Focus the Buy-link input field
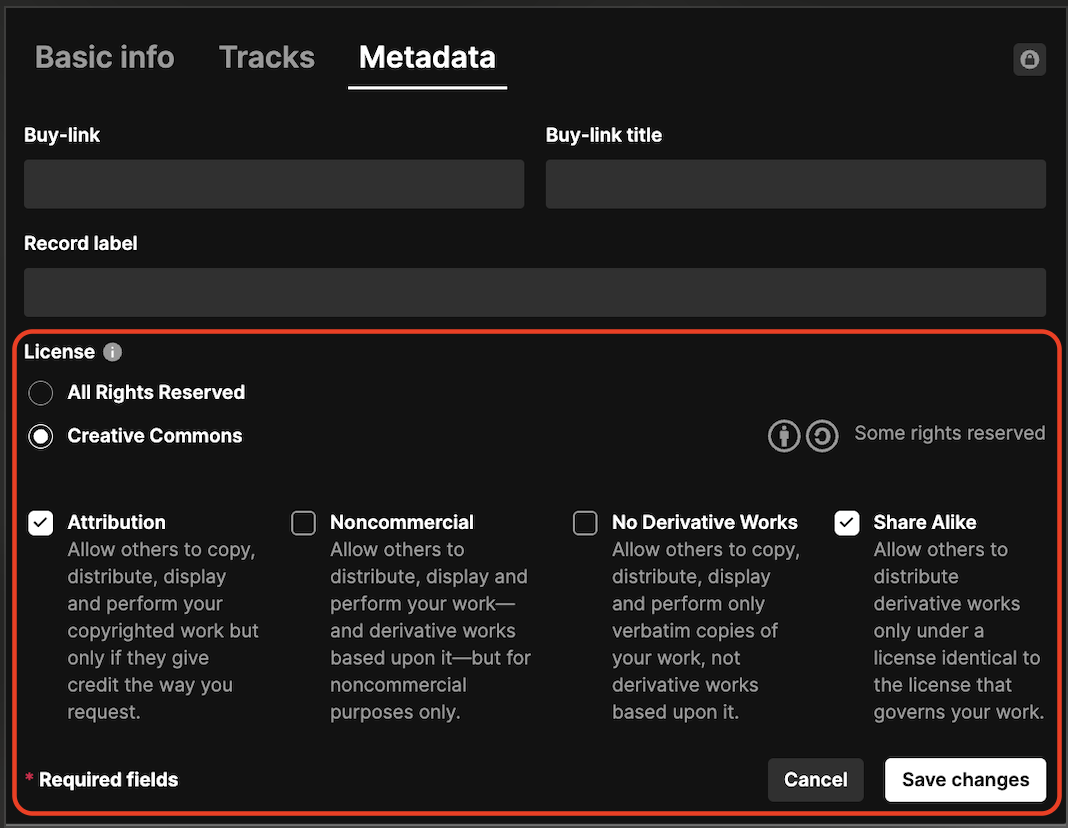Viewport: 1068px width, 828px height. tap(274, 184)
